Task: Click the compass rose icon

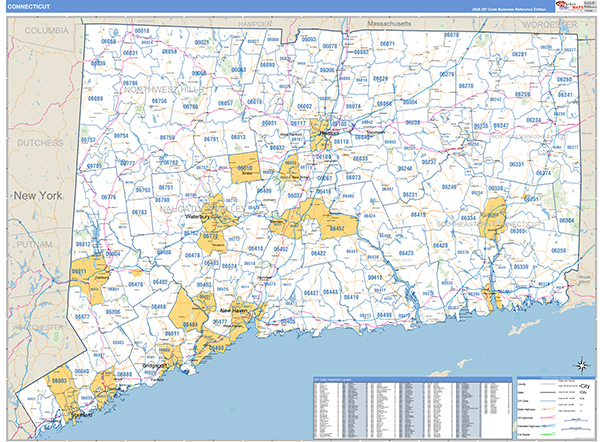Action: pos(581,365)
